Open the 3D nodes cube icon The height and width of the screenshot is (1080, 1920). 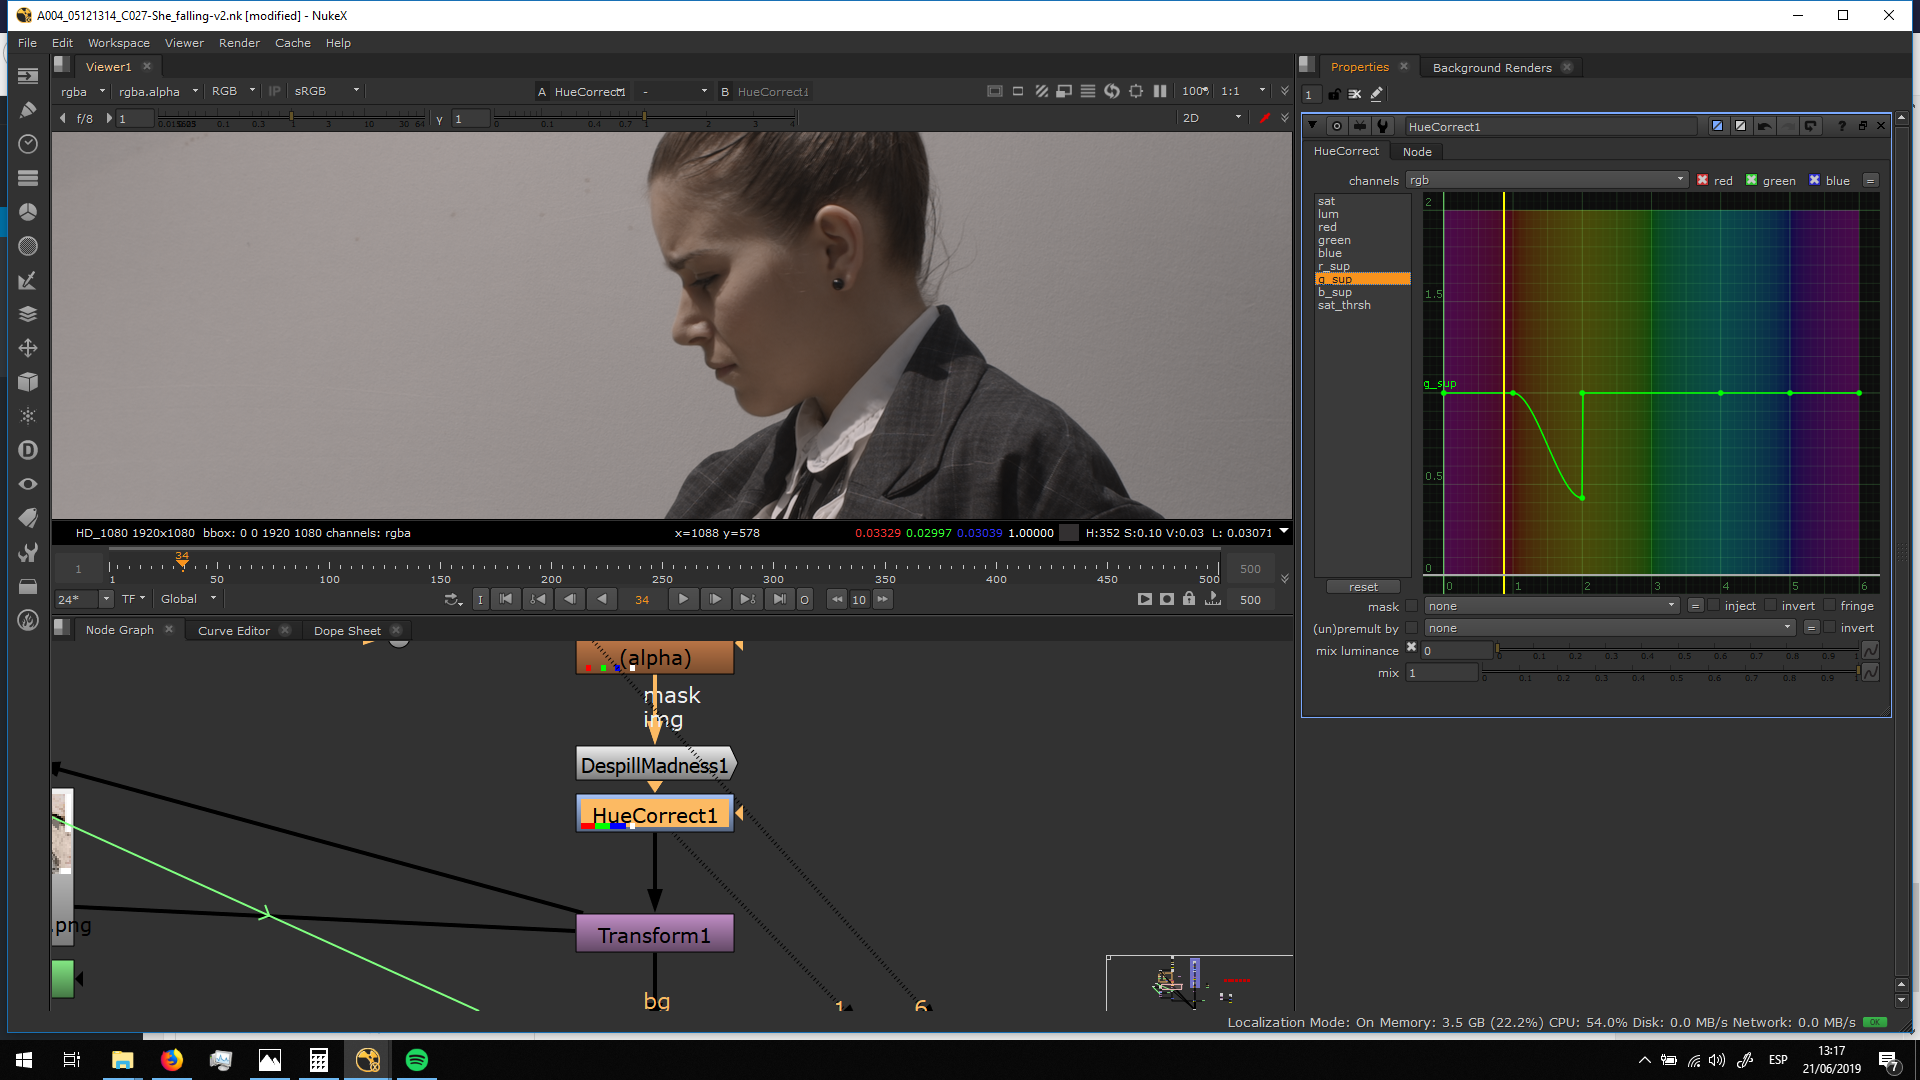(x=28, y=382)
